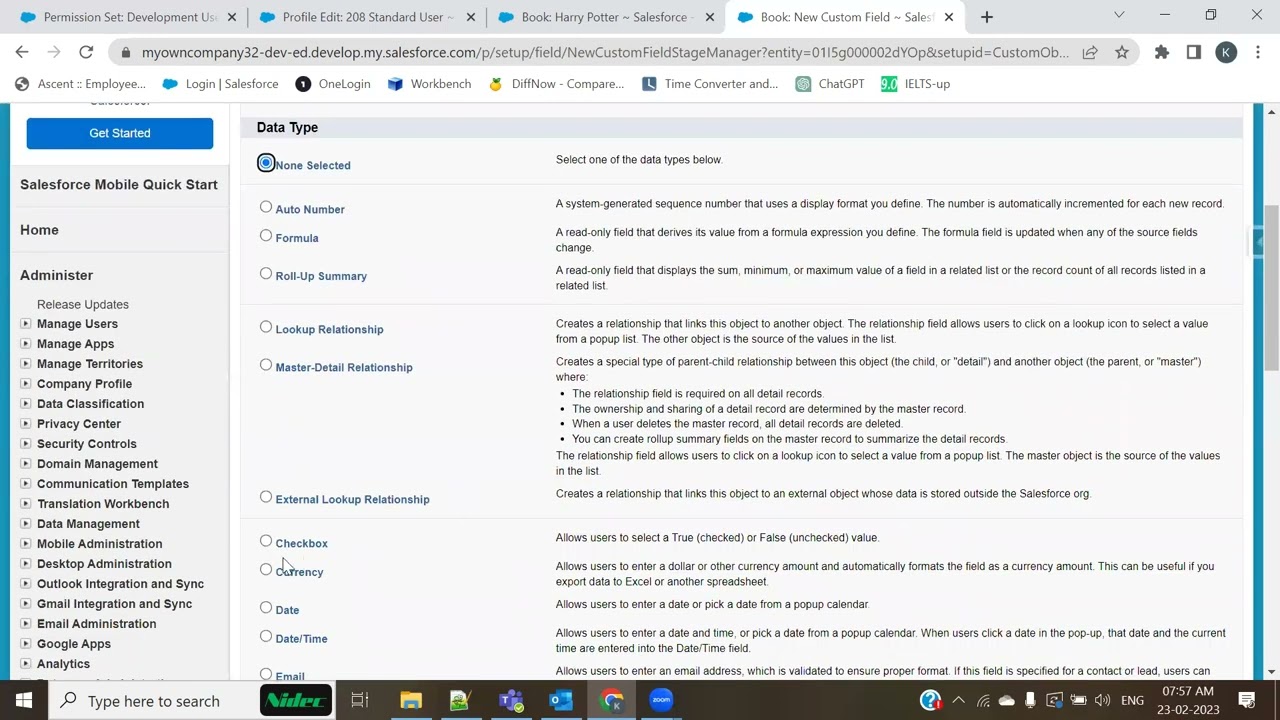Select Master-Detail Relationship radio button

pyautogui.click(x=266, y=365)
